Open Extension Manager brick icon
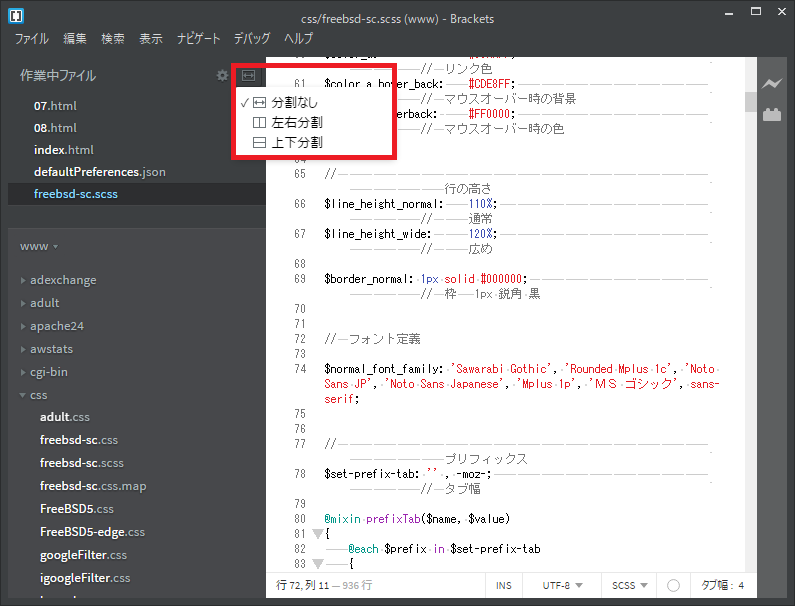Image resolution: width=795 pixels, height=606 pixels. pyautogui.click(x=772, y=115)
